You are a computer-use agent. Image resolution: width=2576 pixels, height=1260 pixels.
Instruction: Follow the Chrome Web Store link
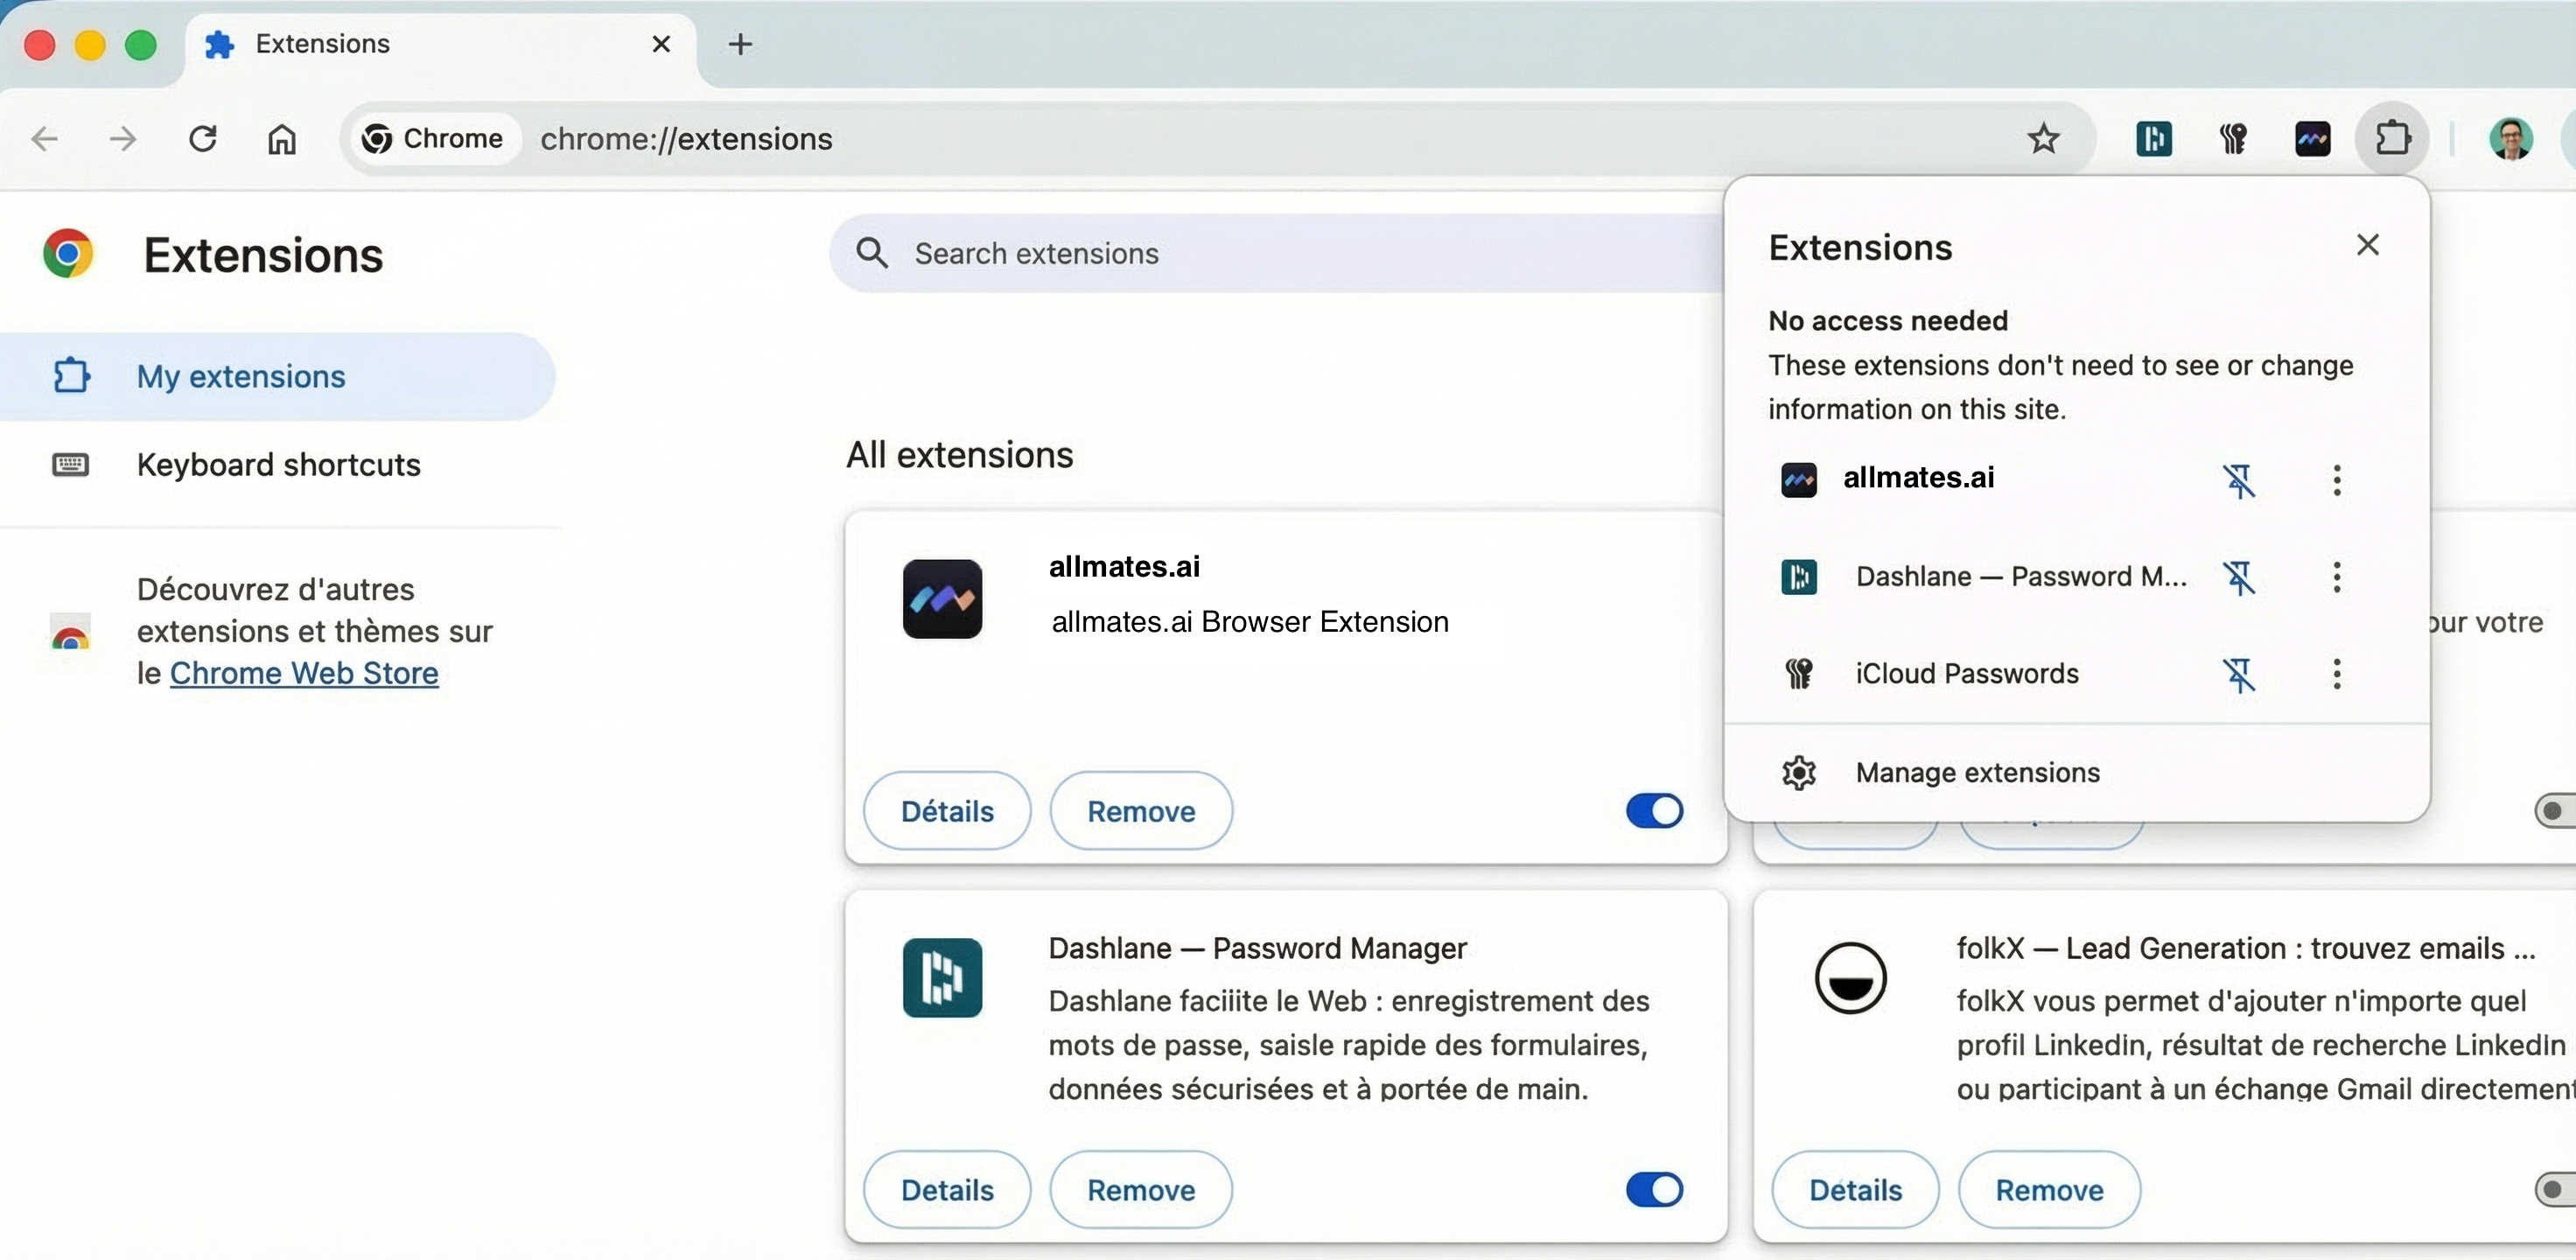[304, 673]
